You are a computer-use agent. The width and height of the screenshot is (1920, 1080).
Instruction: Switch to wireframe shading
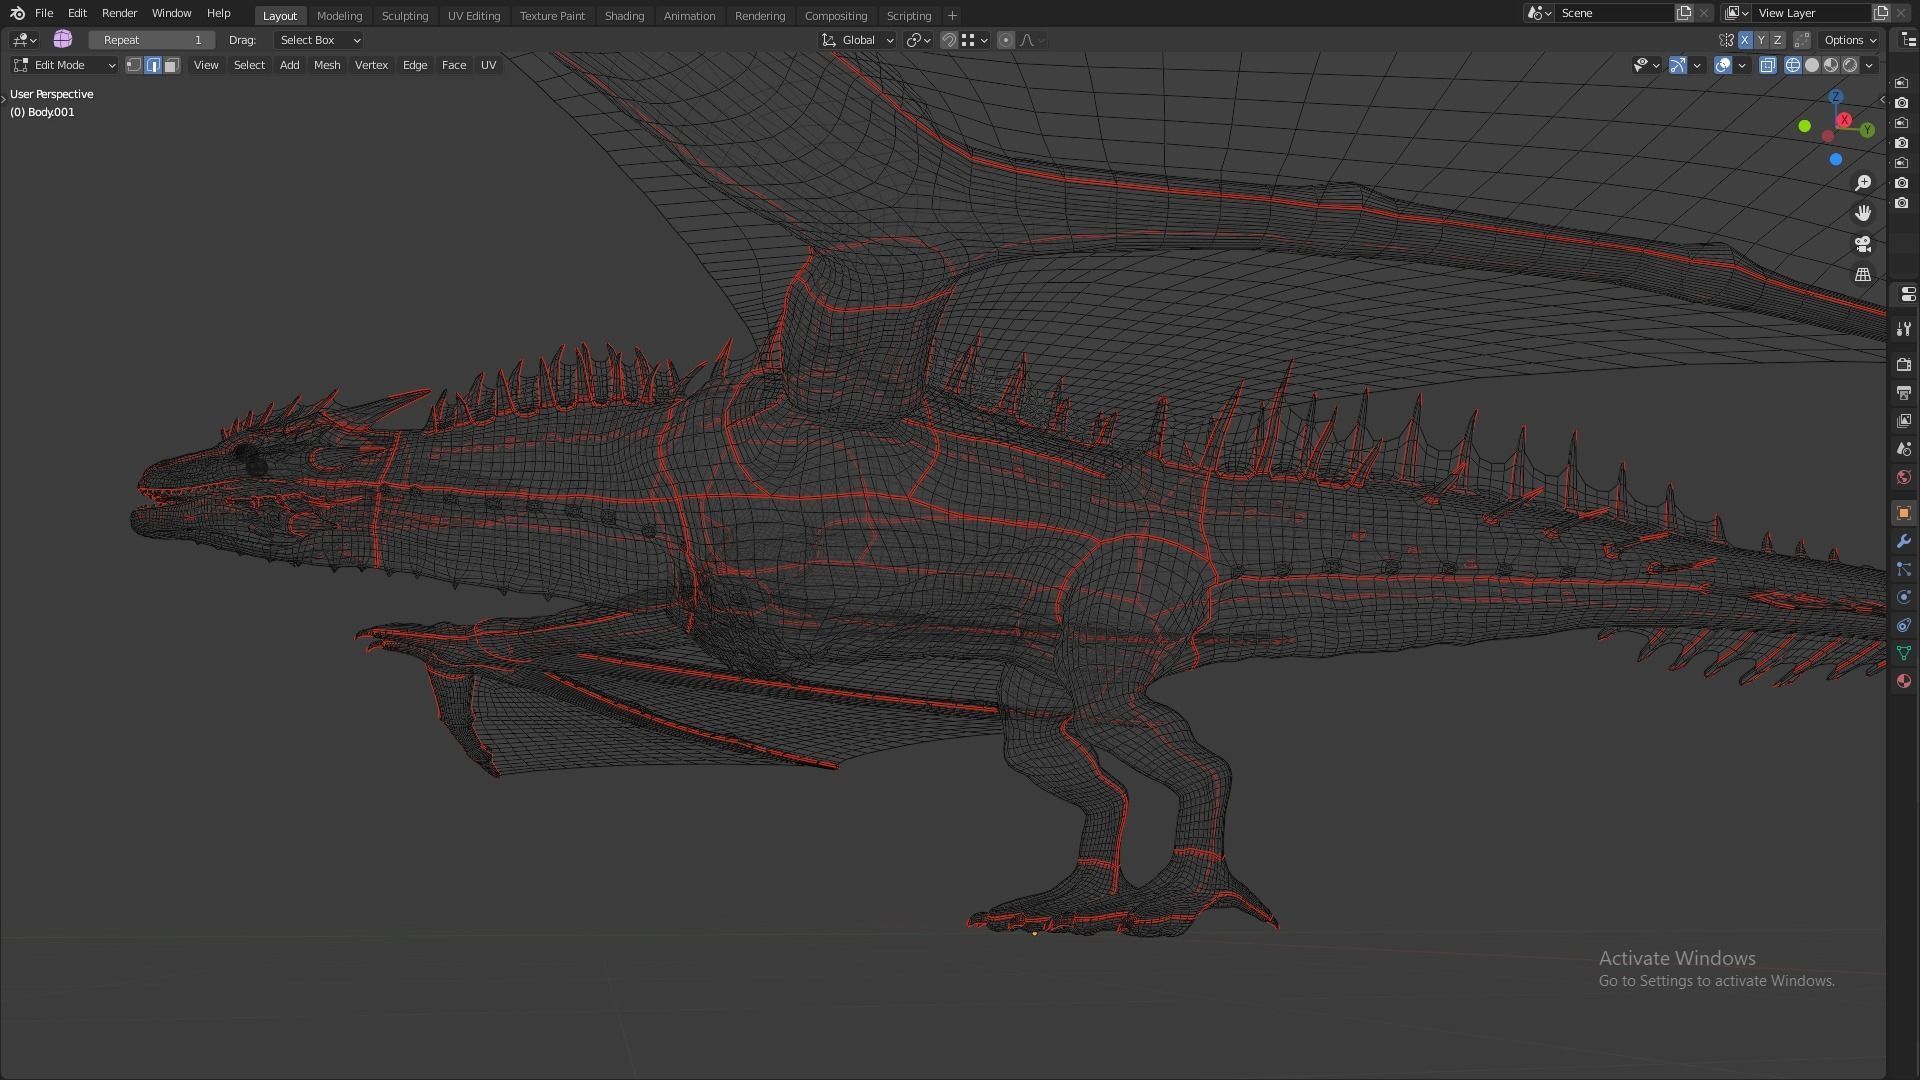tap(1793, 65)
